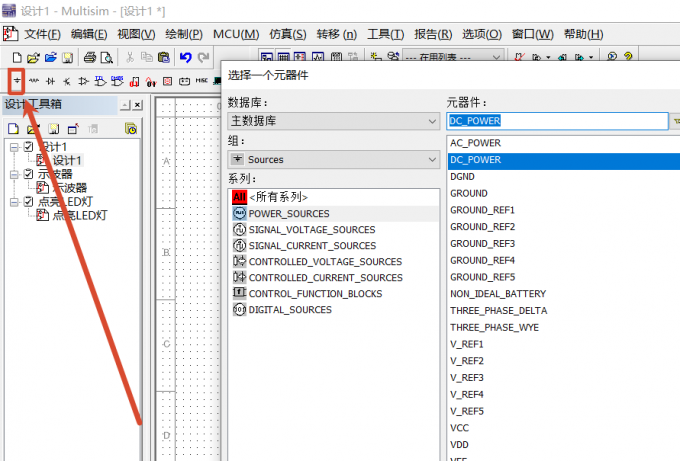Click the Open file folder icon

tap(33, 57)
